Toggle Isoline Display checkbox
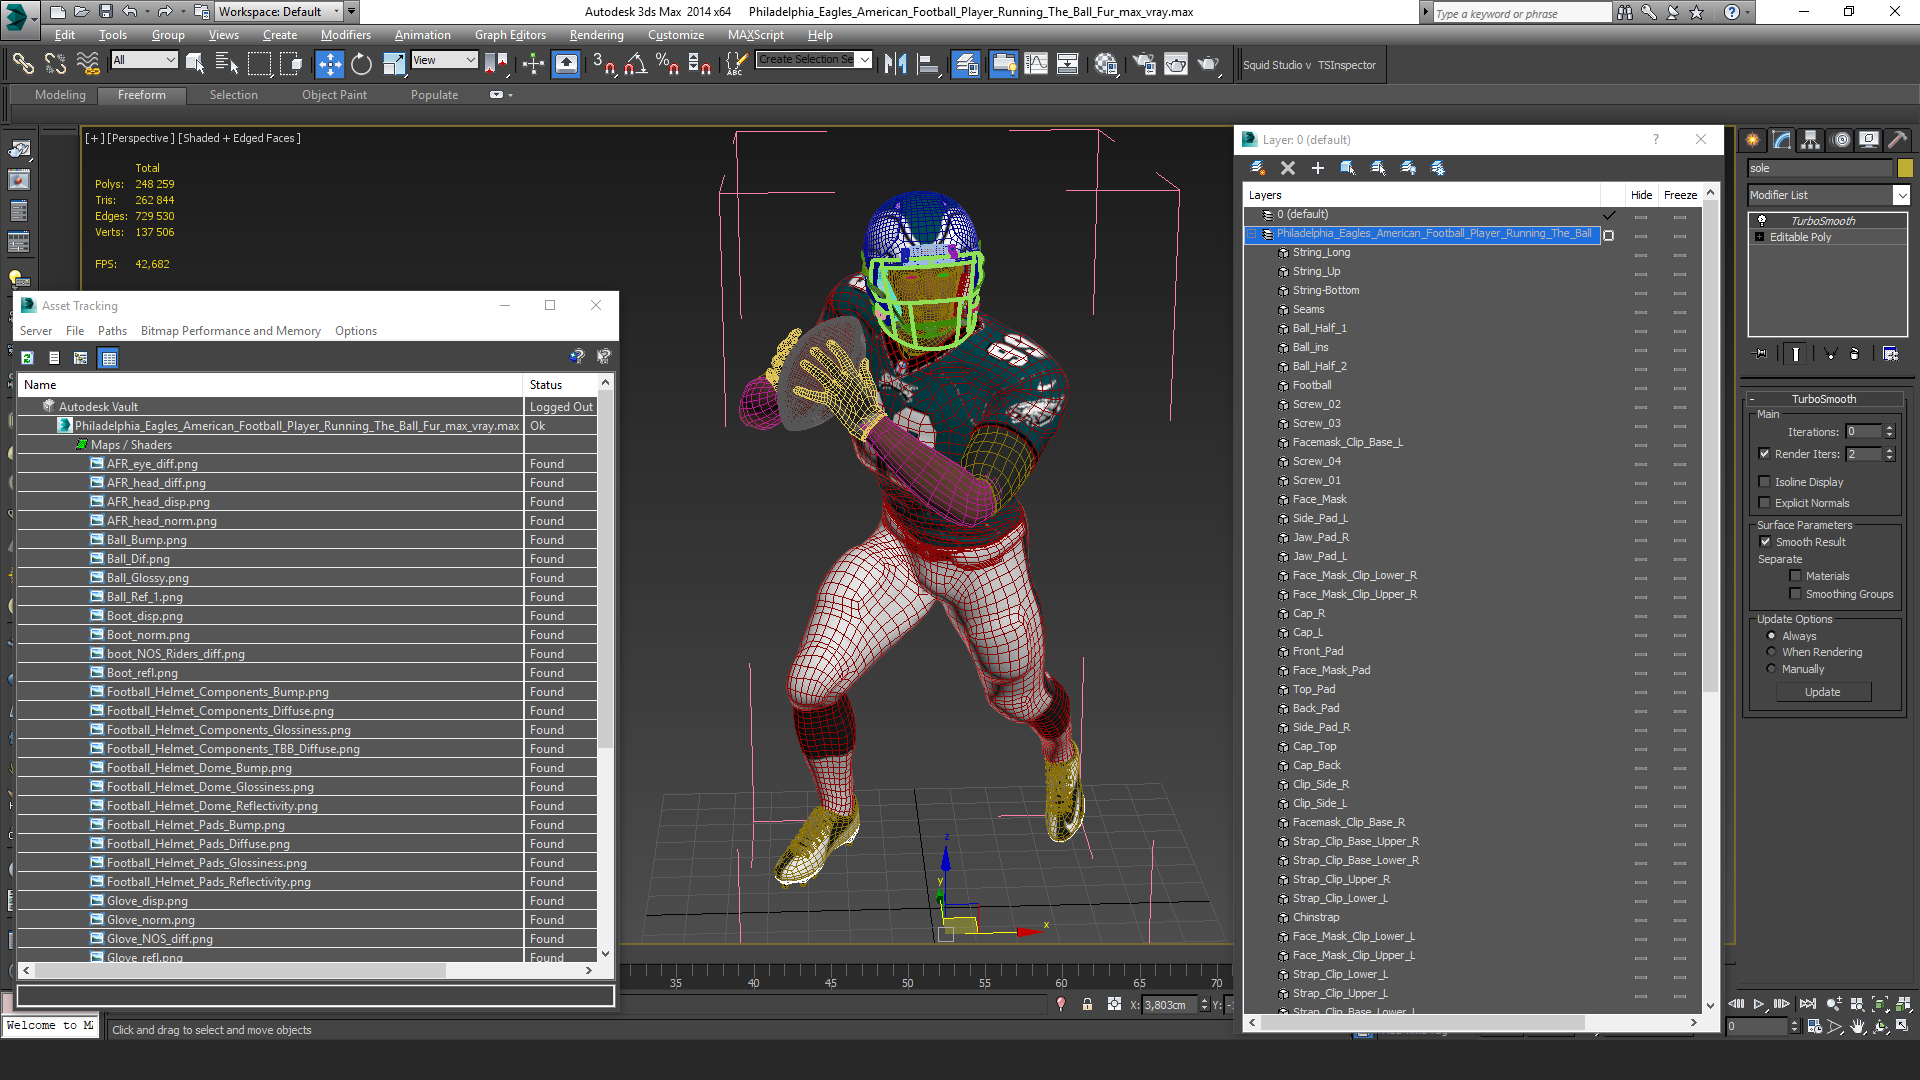This screenshot has width=1920, height=1080. 1765,482
